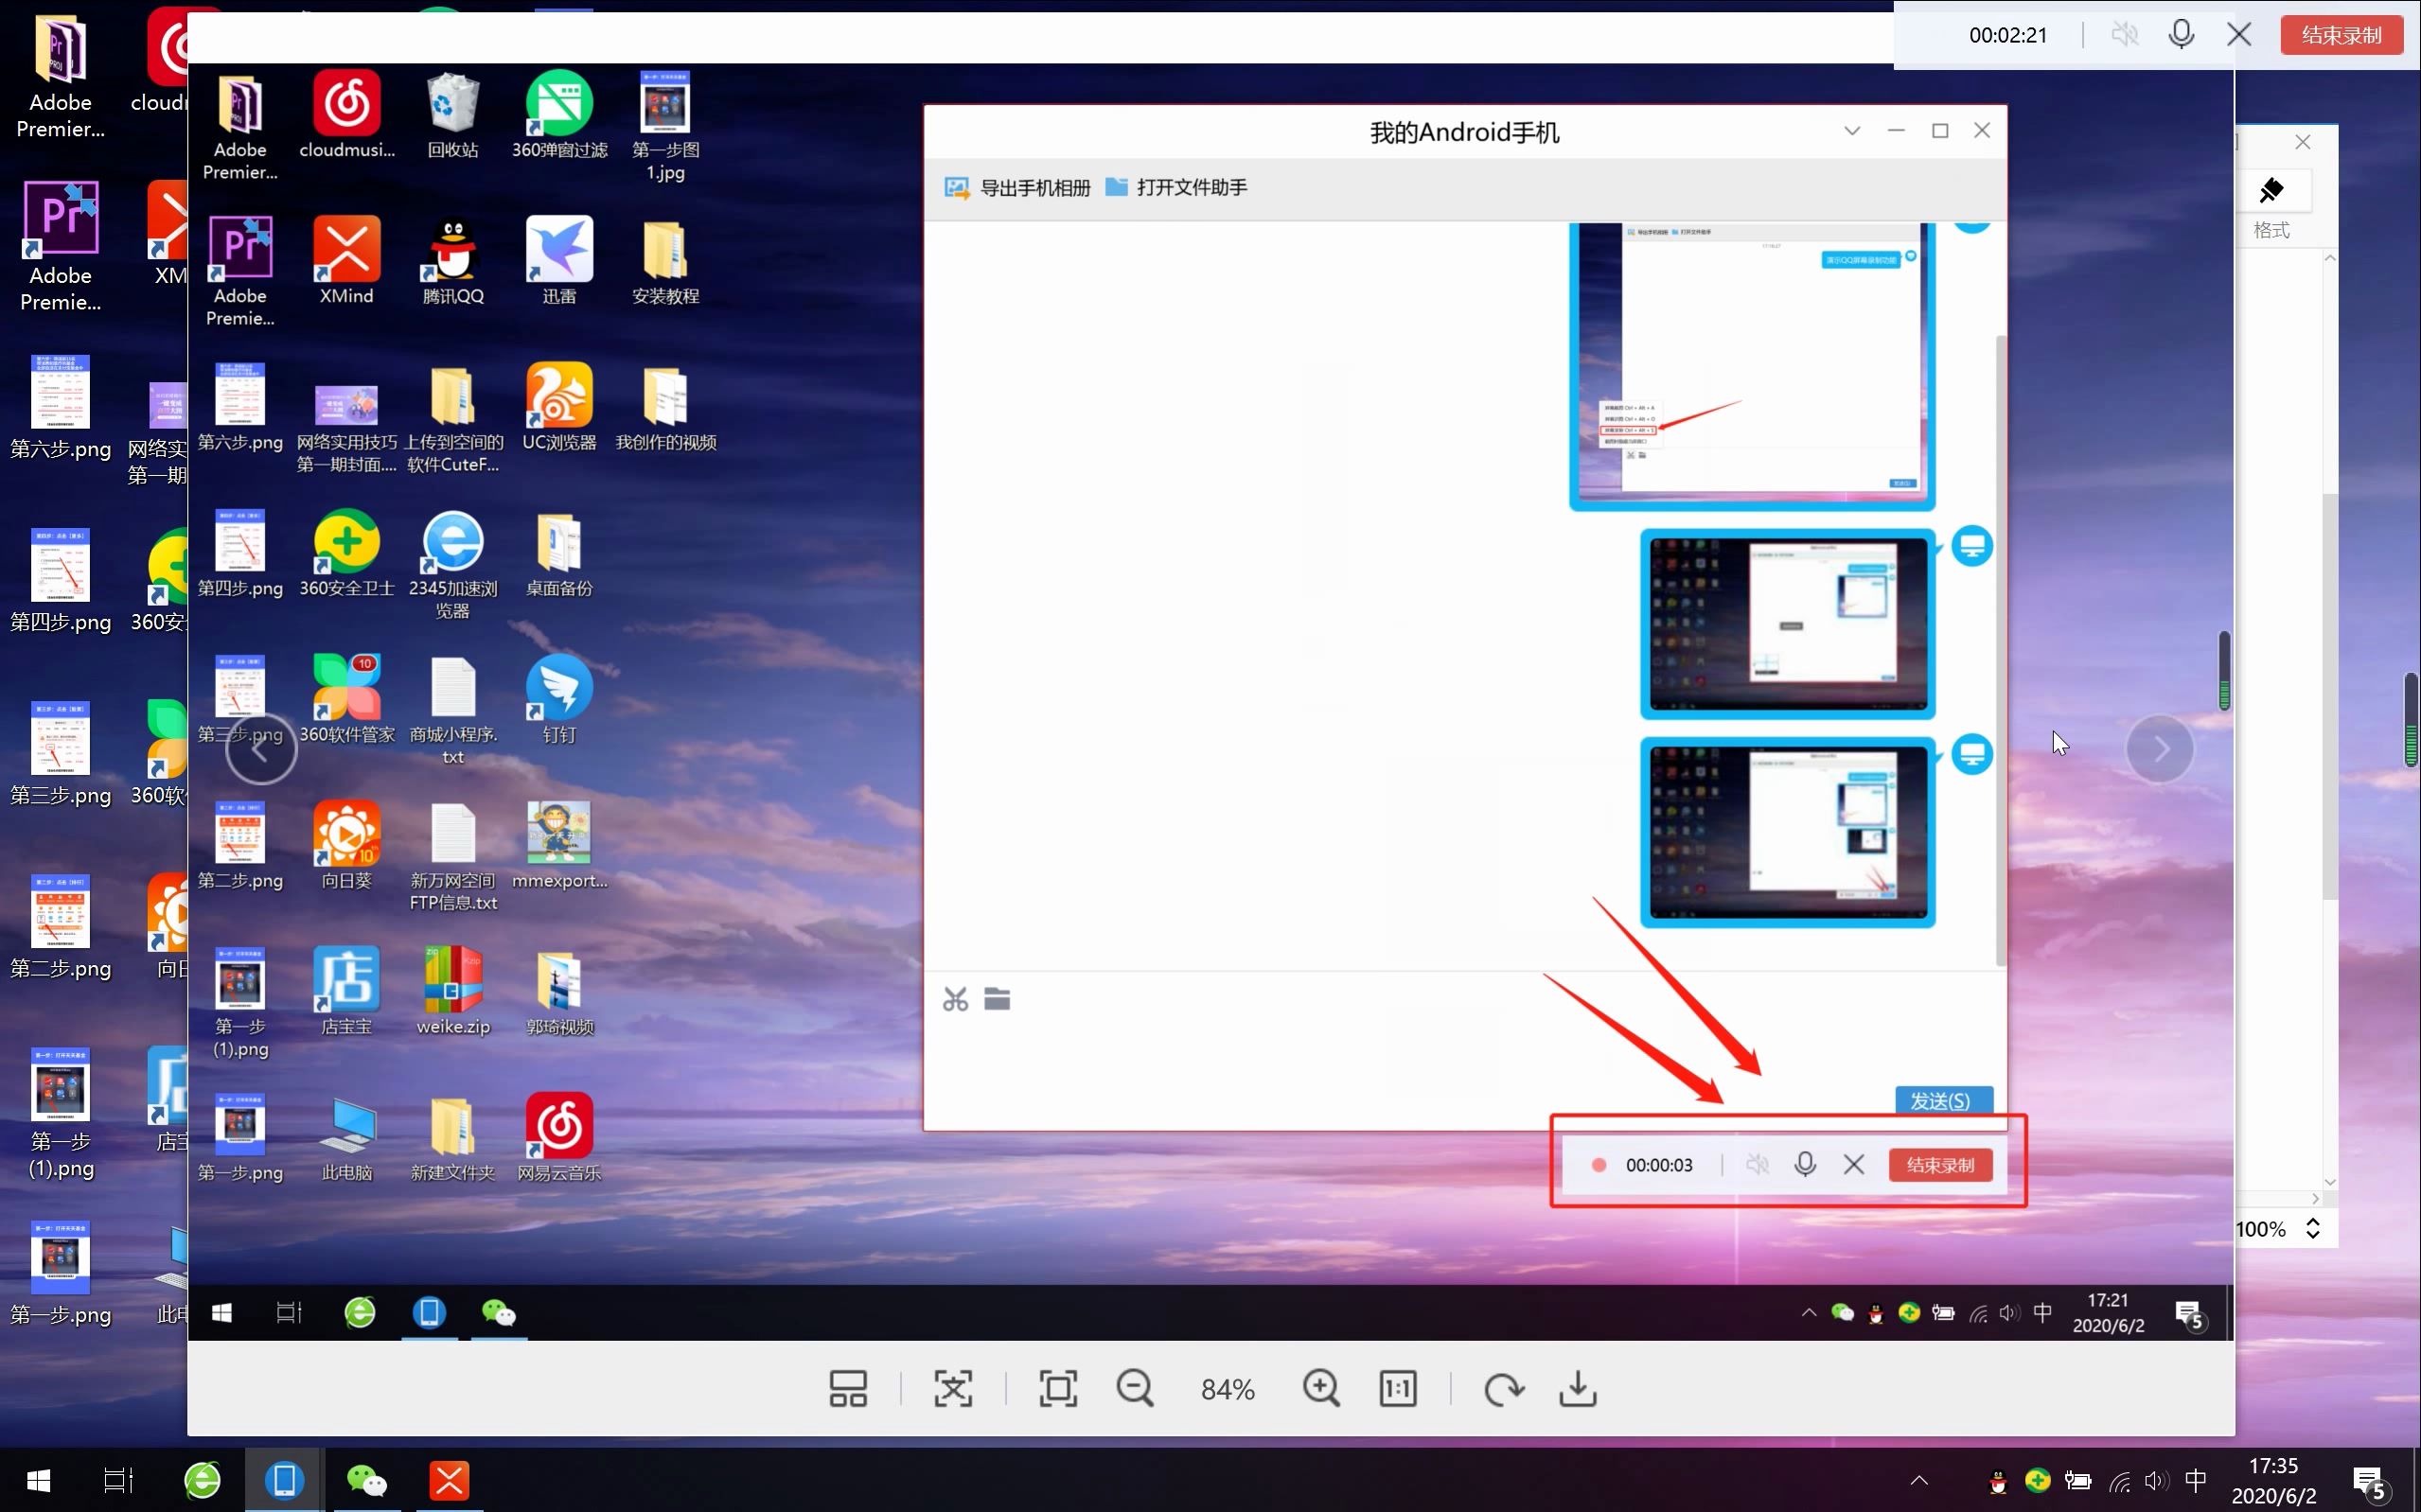Go to the previous image with left arrow
This screenshot has height=1512, width=2421.
point(261,748)
